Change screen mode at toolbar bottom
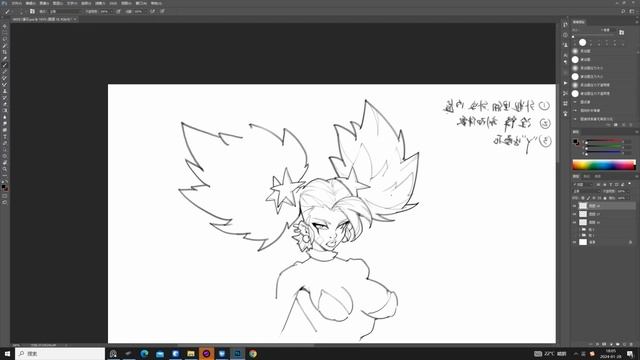The image size is (640, 360). [x=5, y=202]
